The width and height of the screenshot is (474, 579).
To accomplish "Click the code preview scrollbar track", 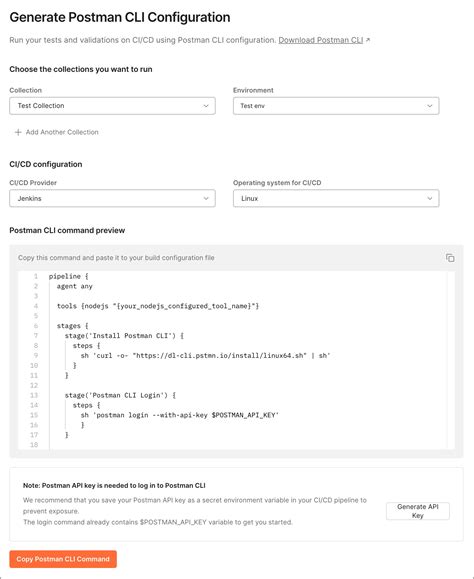I will pyautogui.click(x=451, y=360).
